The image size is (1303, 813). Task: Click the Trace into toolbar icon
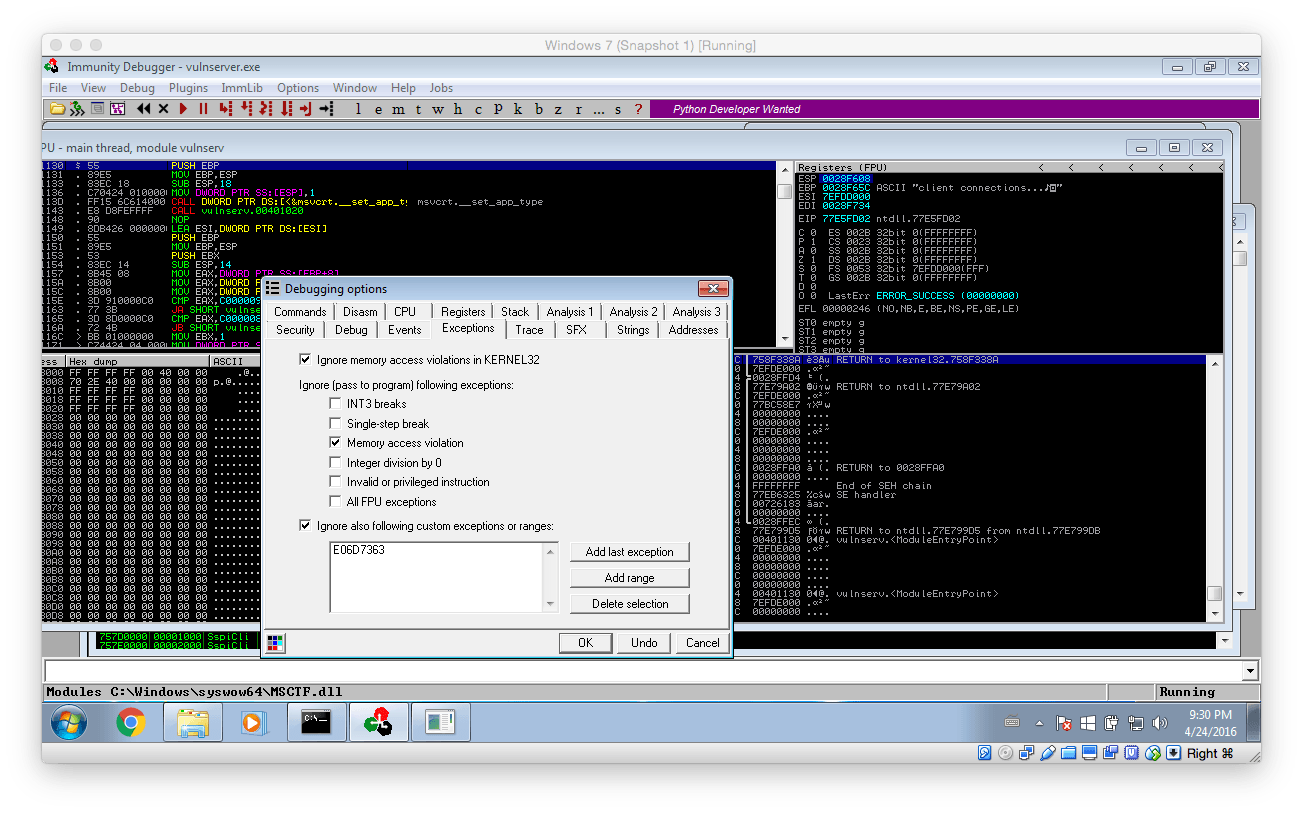pos(266,109)
